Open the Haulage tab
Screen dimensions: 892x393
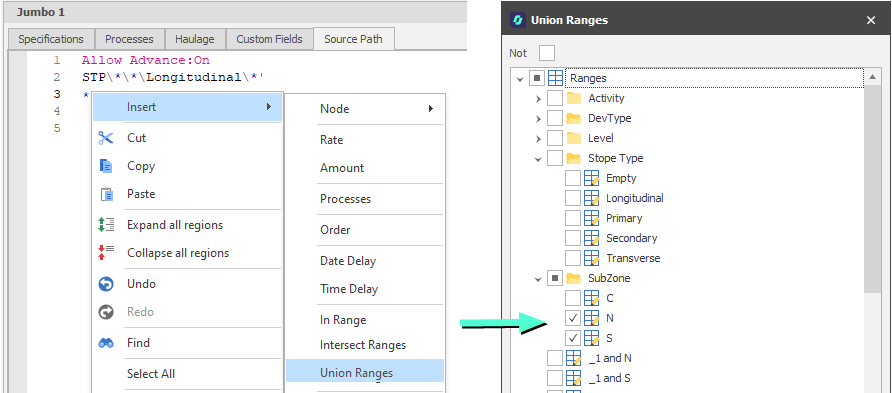(x=195, y=39)
